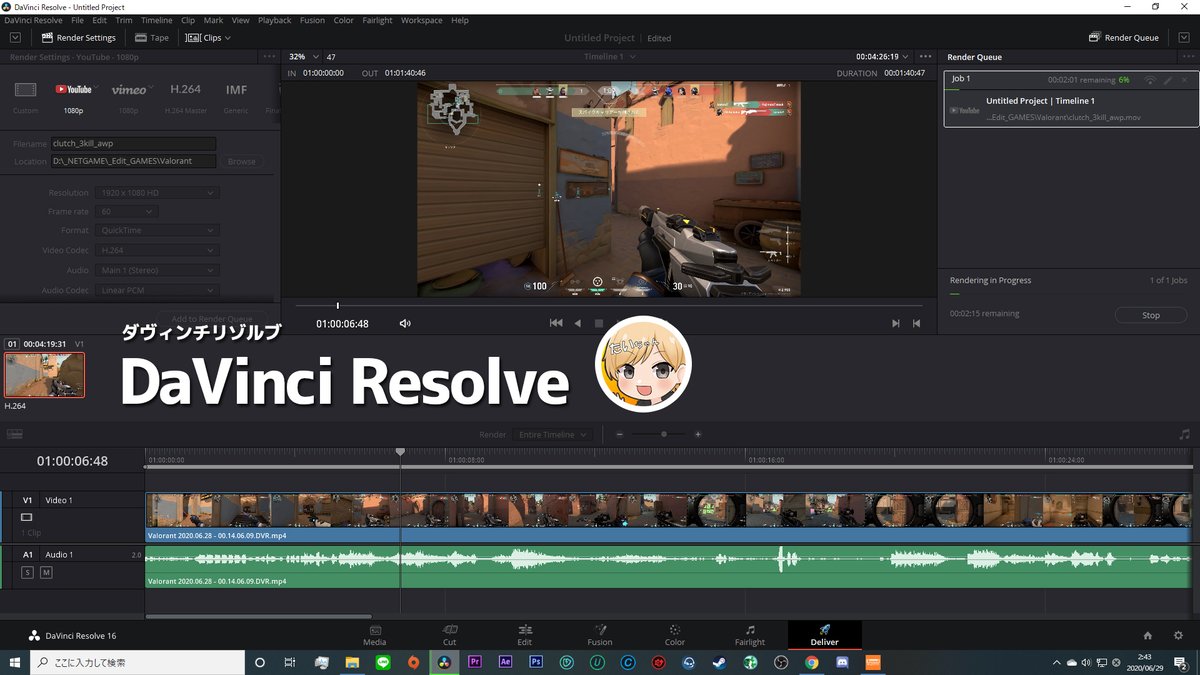Screen dimensions: 1200x675
Task: Choose the IMF Generic preset
Action: (236, 96)
